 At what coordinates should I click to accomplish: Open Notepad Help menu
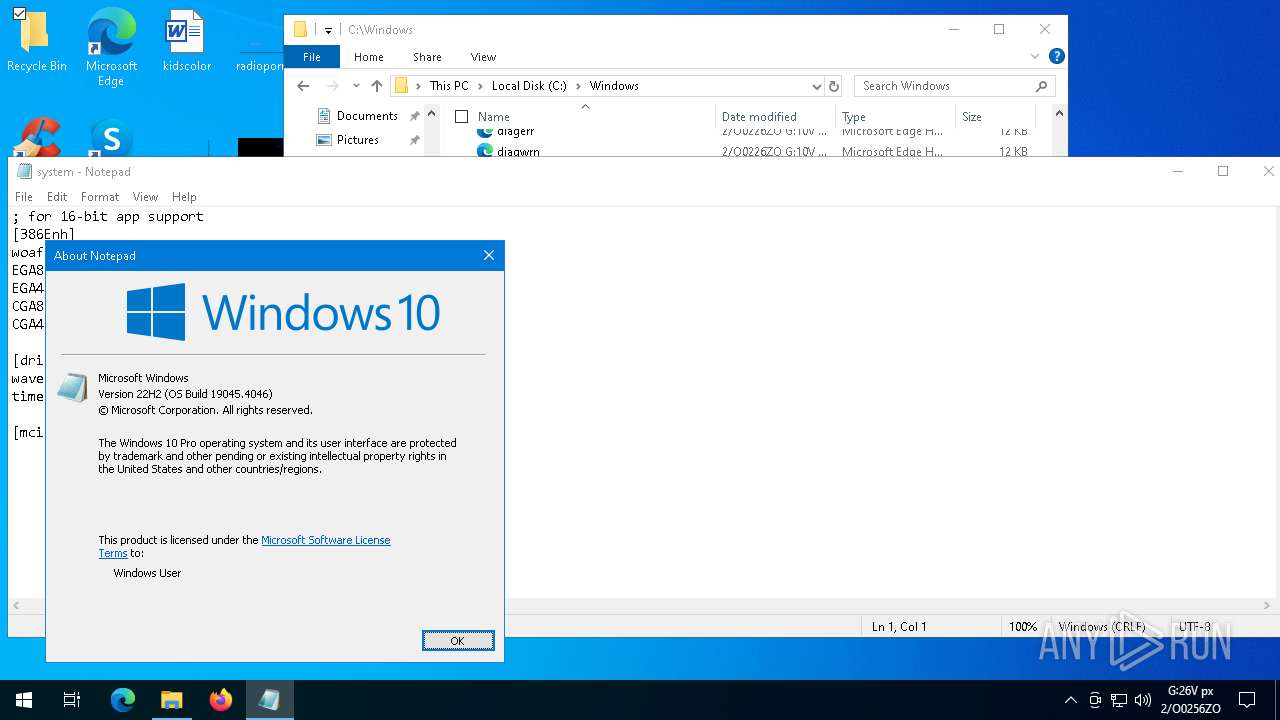tap(184, 197)
